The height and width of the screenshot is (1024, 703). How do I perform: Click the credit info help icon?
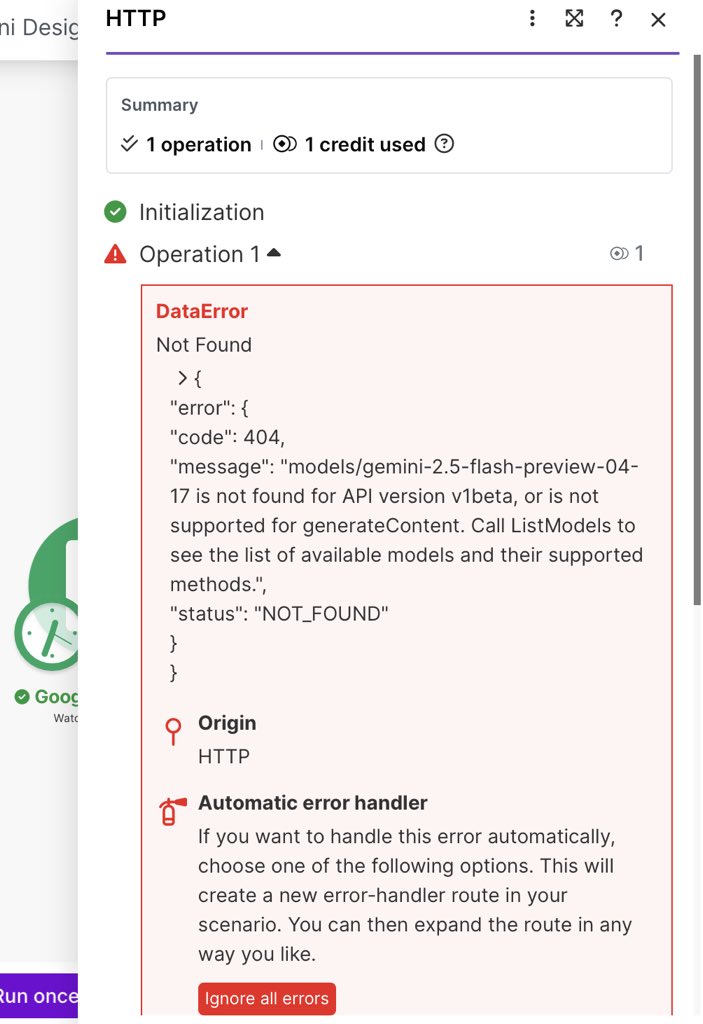click(444, 144)
